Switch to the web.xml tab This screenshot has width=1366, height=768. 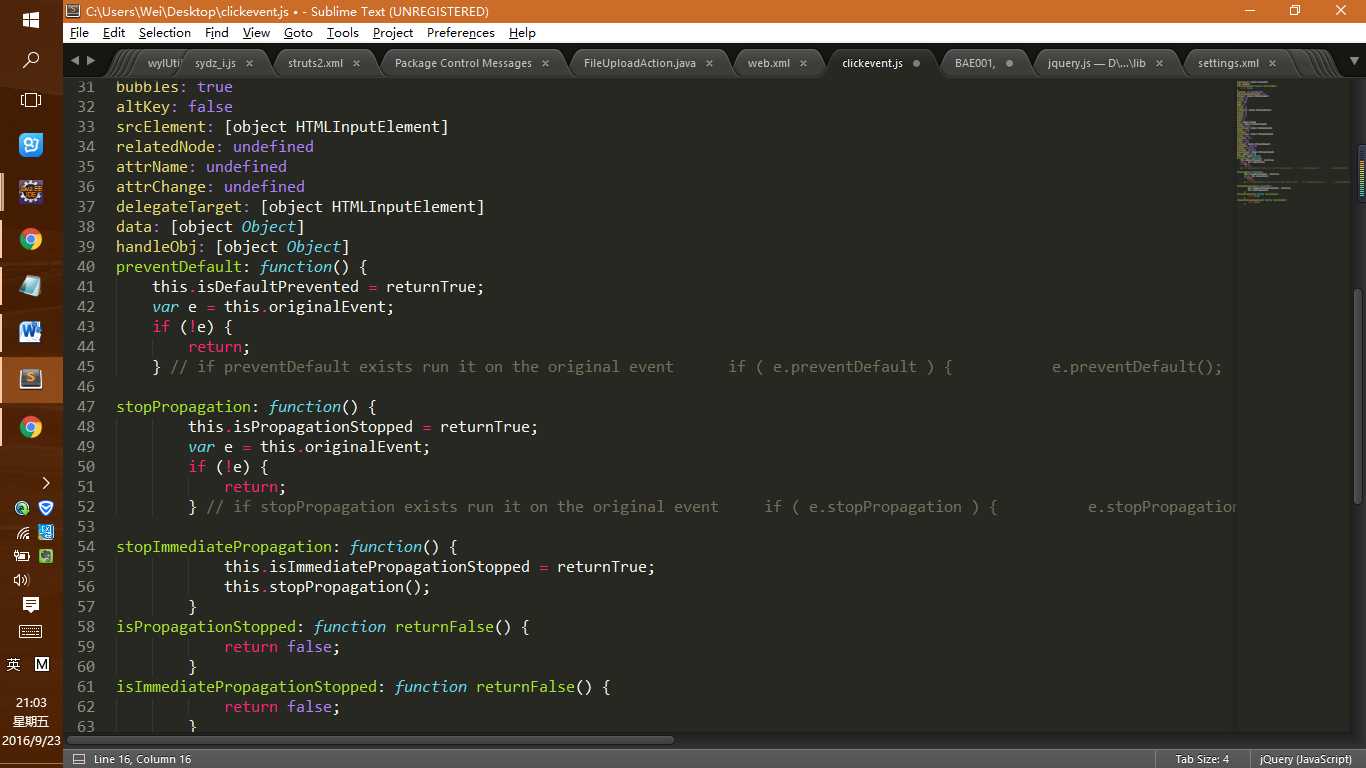click(x=768, y=63)
